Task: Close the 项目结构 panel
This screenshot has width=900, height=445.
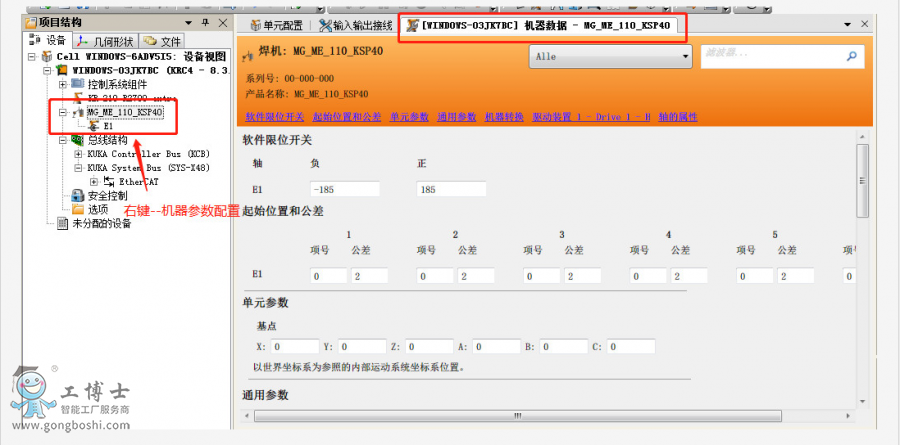Action: click(x=223, y=23)
